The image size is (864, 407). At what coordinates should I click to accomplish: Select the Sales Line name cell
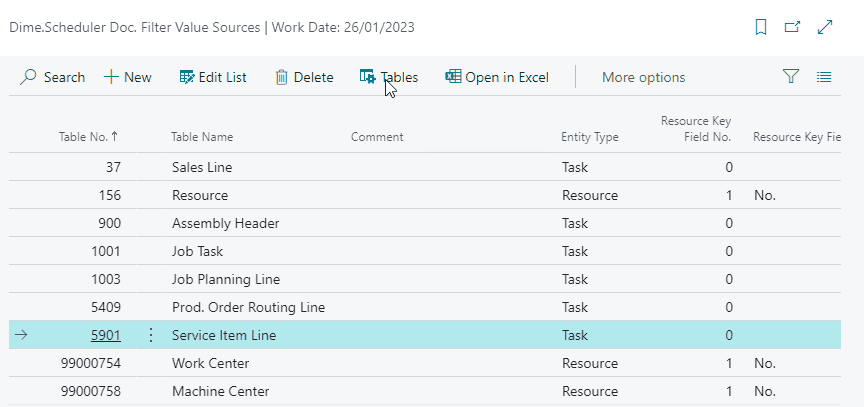click(x=202, y=167)
